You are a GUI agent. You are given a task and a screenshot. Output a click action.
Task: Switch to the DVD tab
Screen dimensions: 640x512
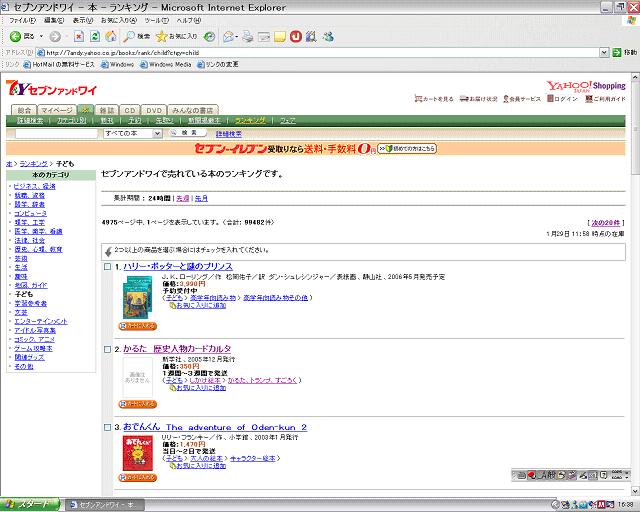pos(154,110)
